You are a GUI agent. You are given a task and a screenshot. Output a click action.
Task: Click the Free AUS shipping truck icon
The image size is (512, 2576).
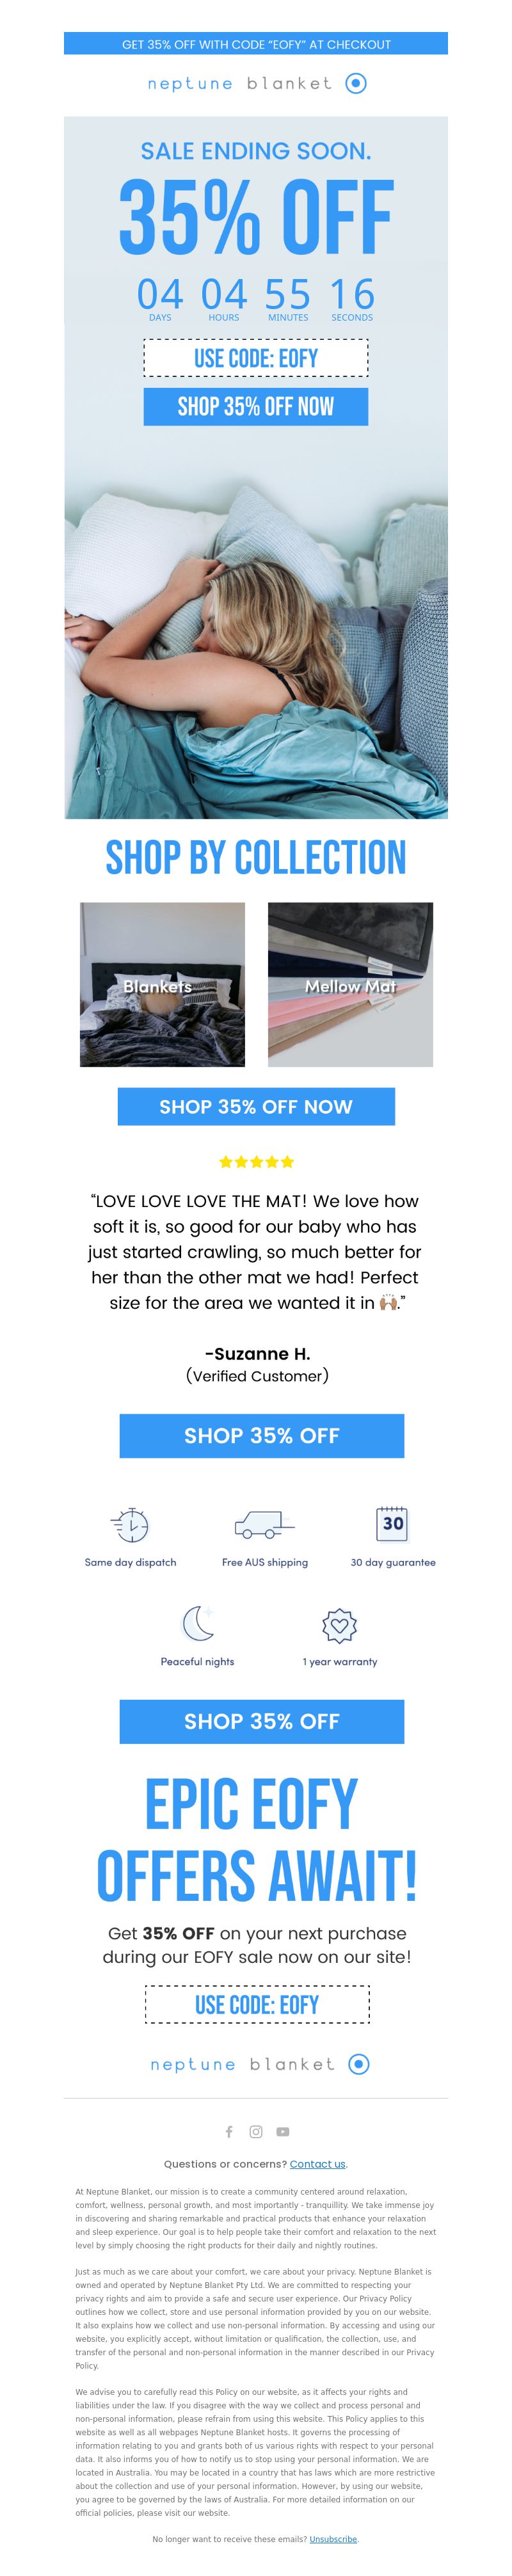[x=264, y=1524]
